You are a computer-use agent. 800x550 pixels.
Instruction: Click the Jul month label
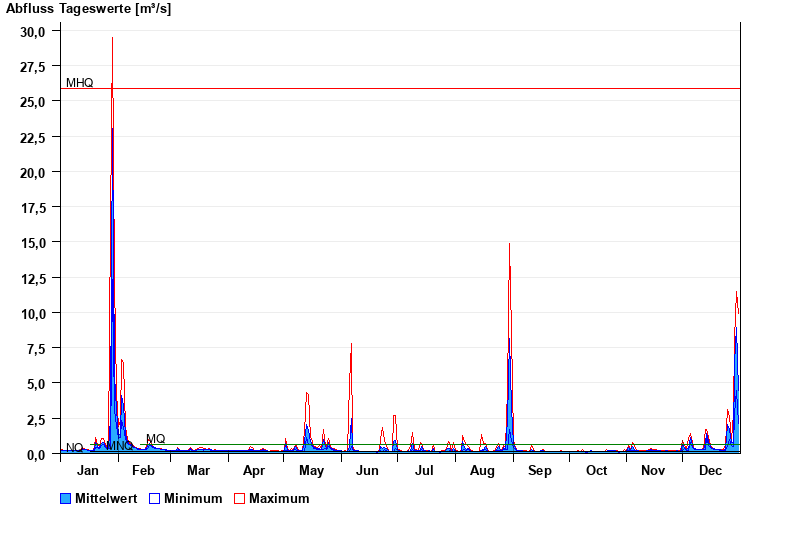(424, 470)
